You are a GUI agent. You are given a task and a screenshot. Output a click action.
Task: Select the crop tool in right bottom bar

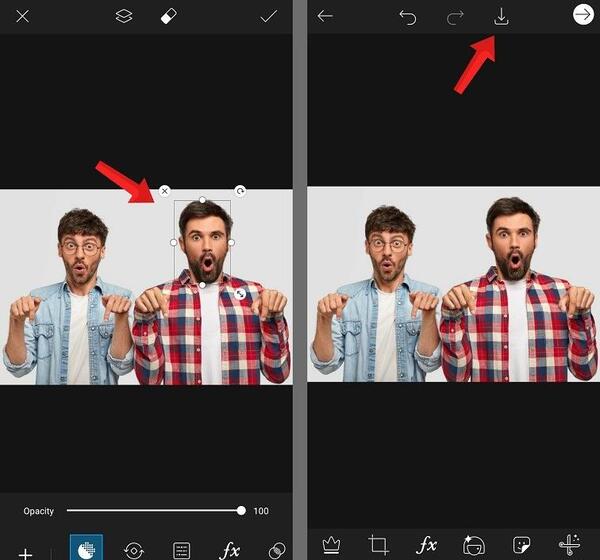(x=378, y=545)
